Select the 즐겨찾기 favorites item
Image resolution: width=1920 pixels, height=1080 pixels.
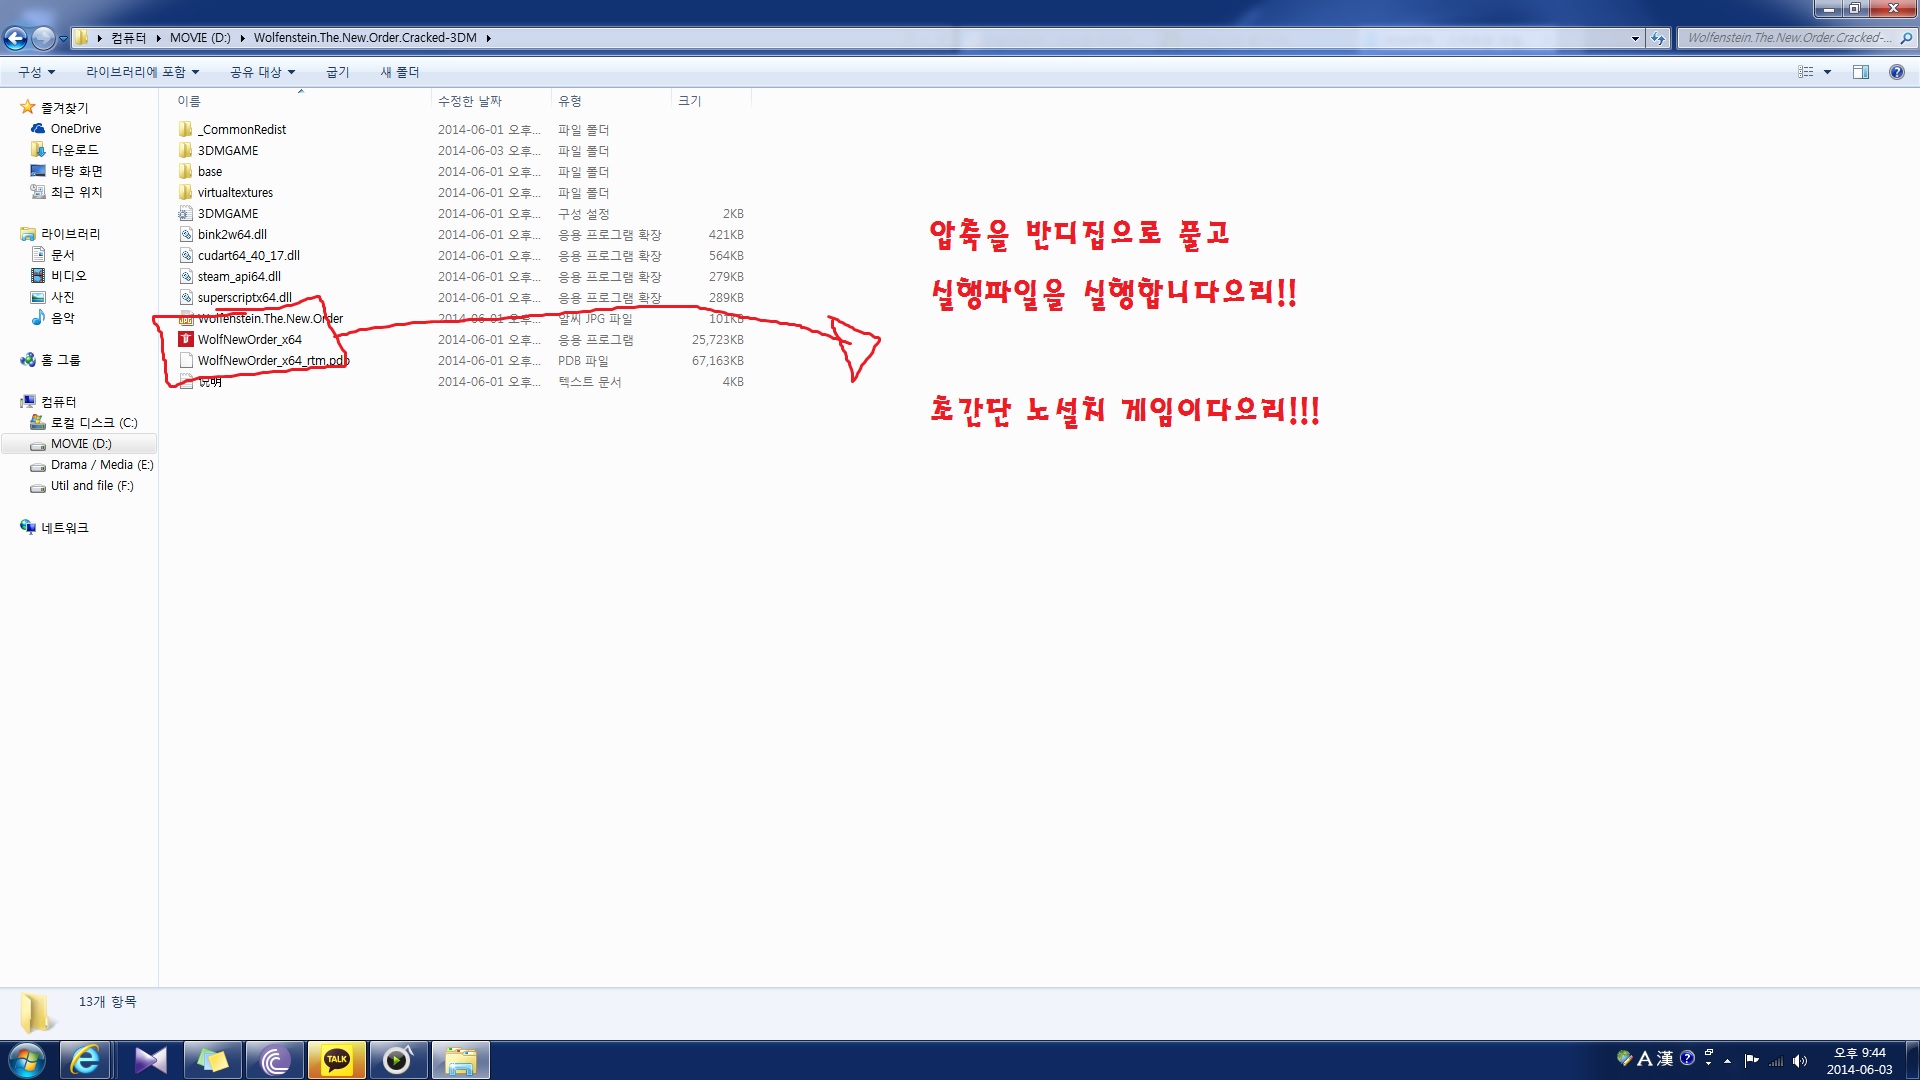click(64, 108)
